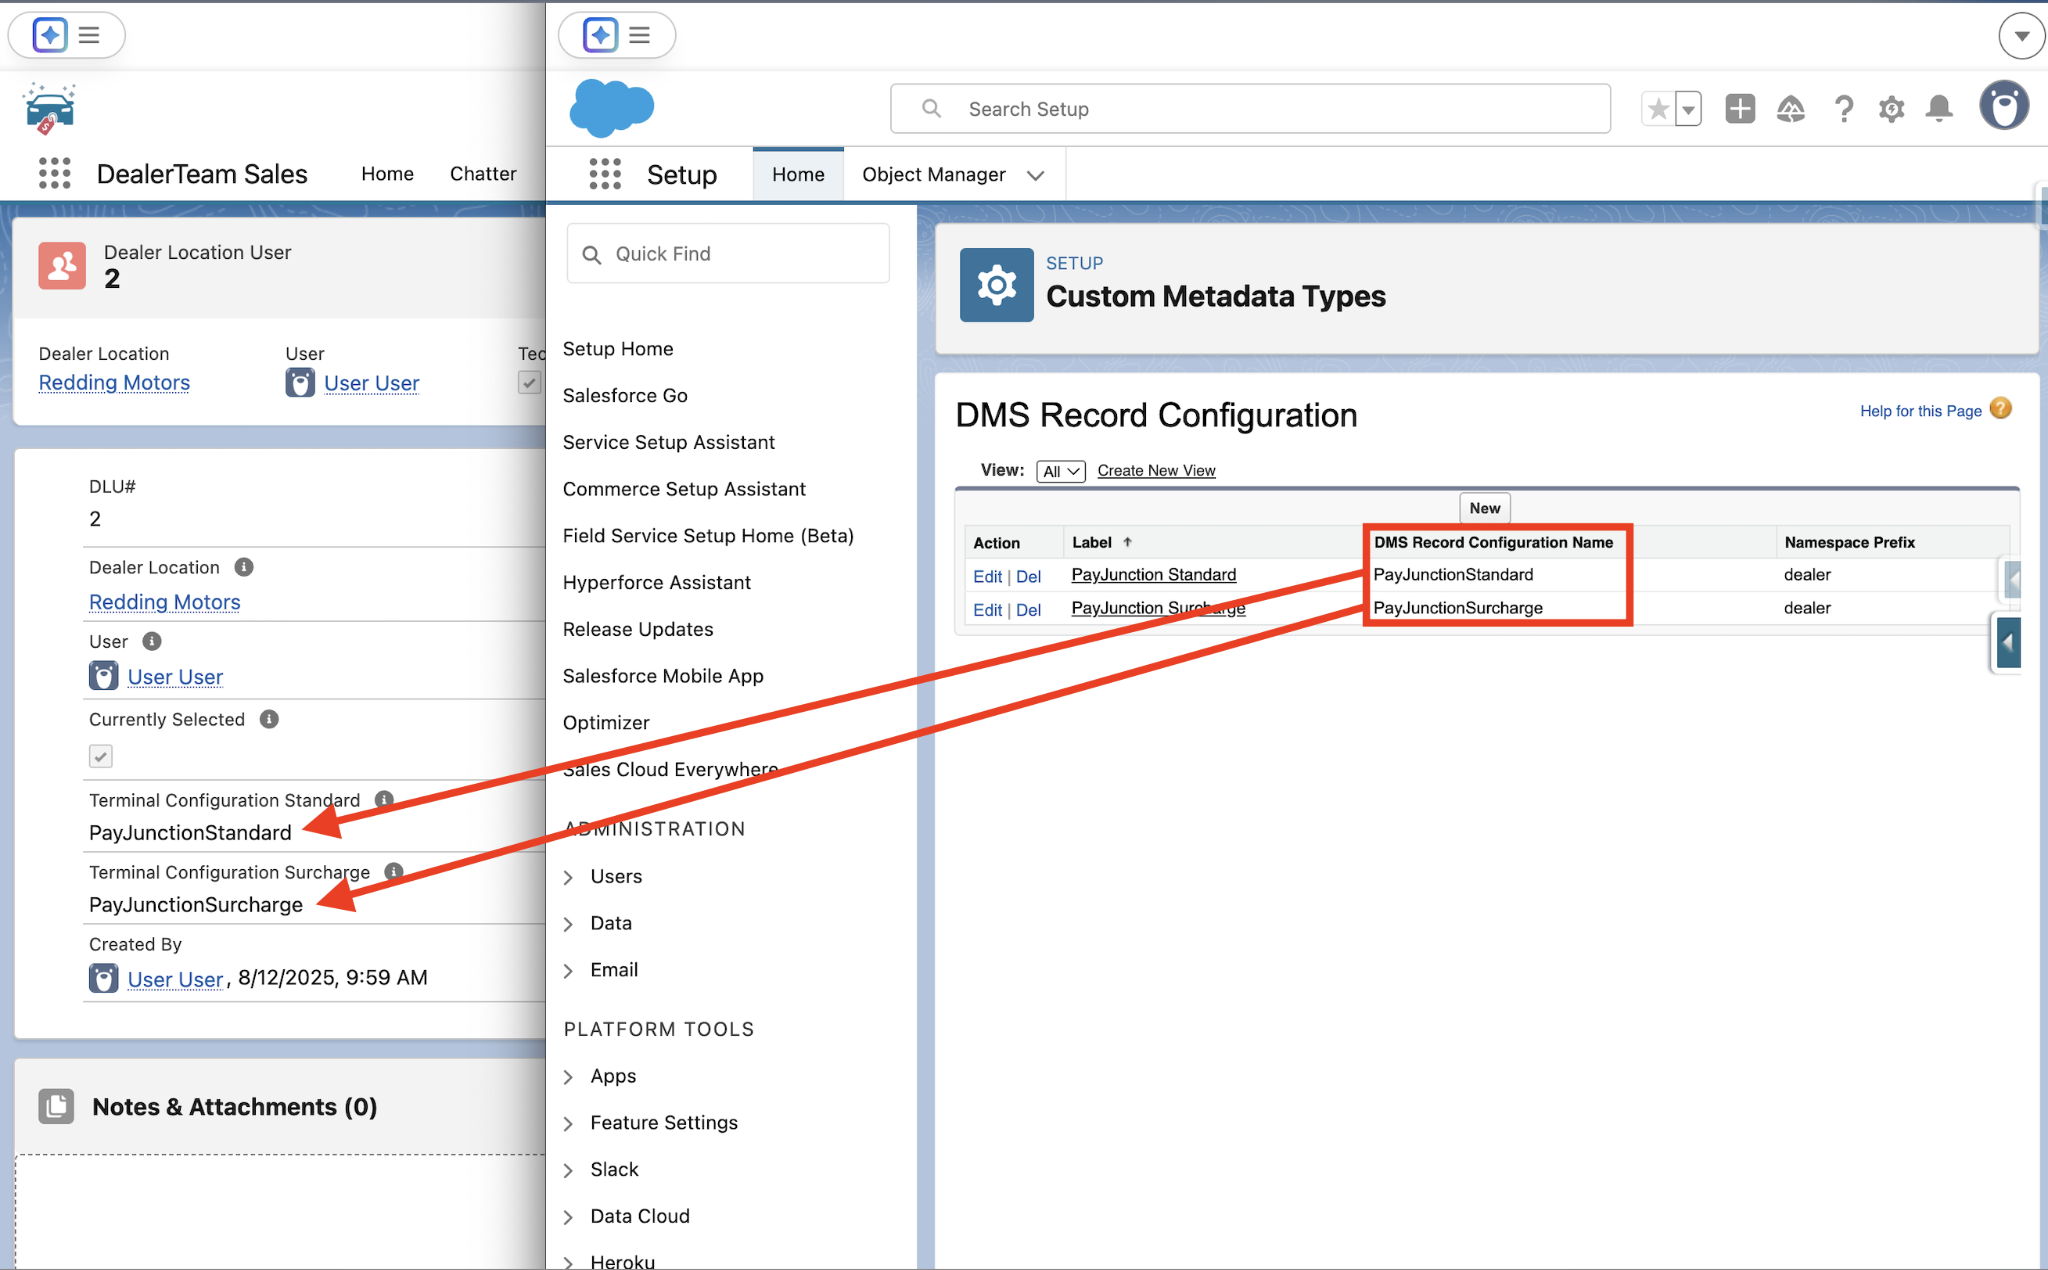Open the Trailhead guidance center icon
Viewport: 2048px width, 1270px height.
point(1791,108)
